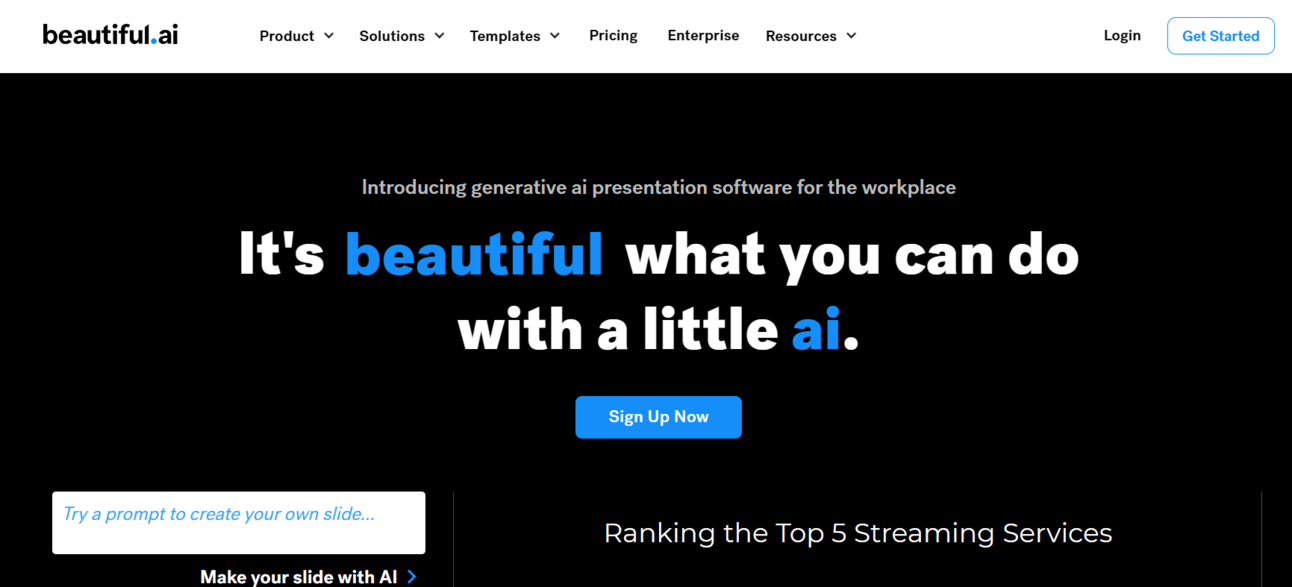
Task: Go to the Pricing page
Action: pos(613,36)
